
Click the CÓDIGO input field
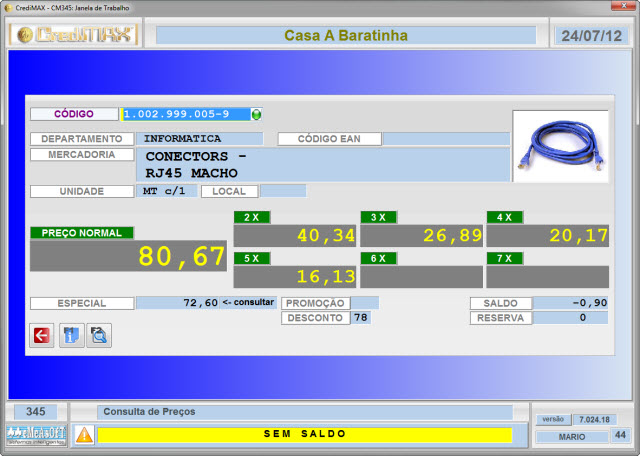pos(184,114)
